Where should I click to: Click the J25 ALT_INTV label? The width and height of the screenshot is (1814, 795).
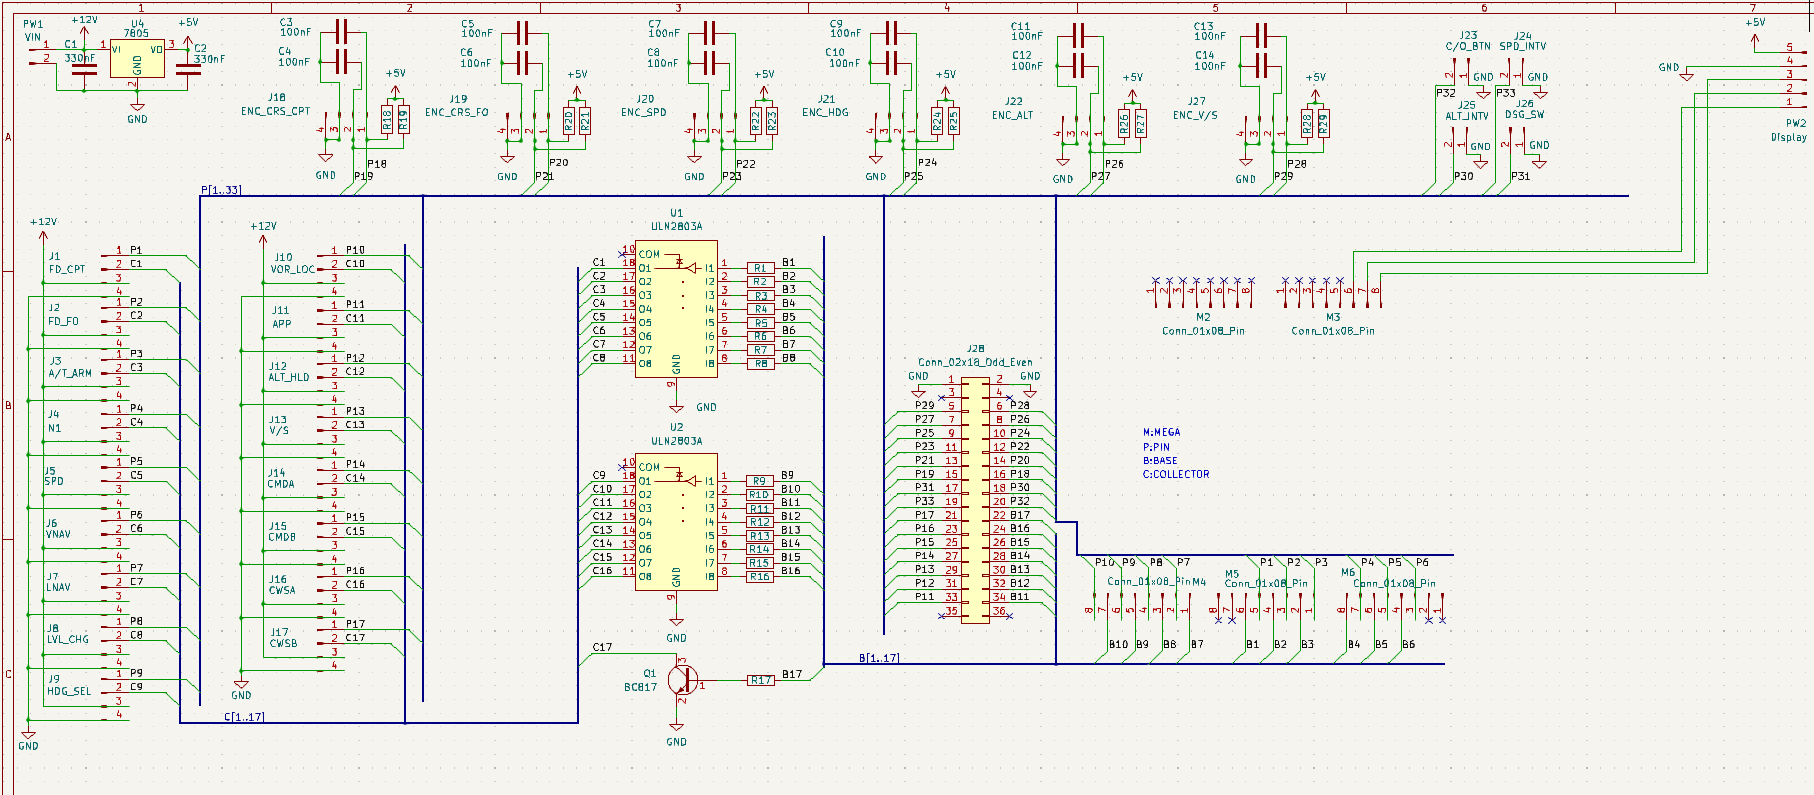(x=1467, y=110)
